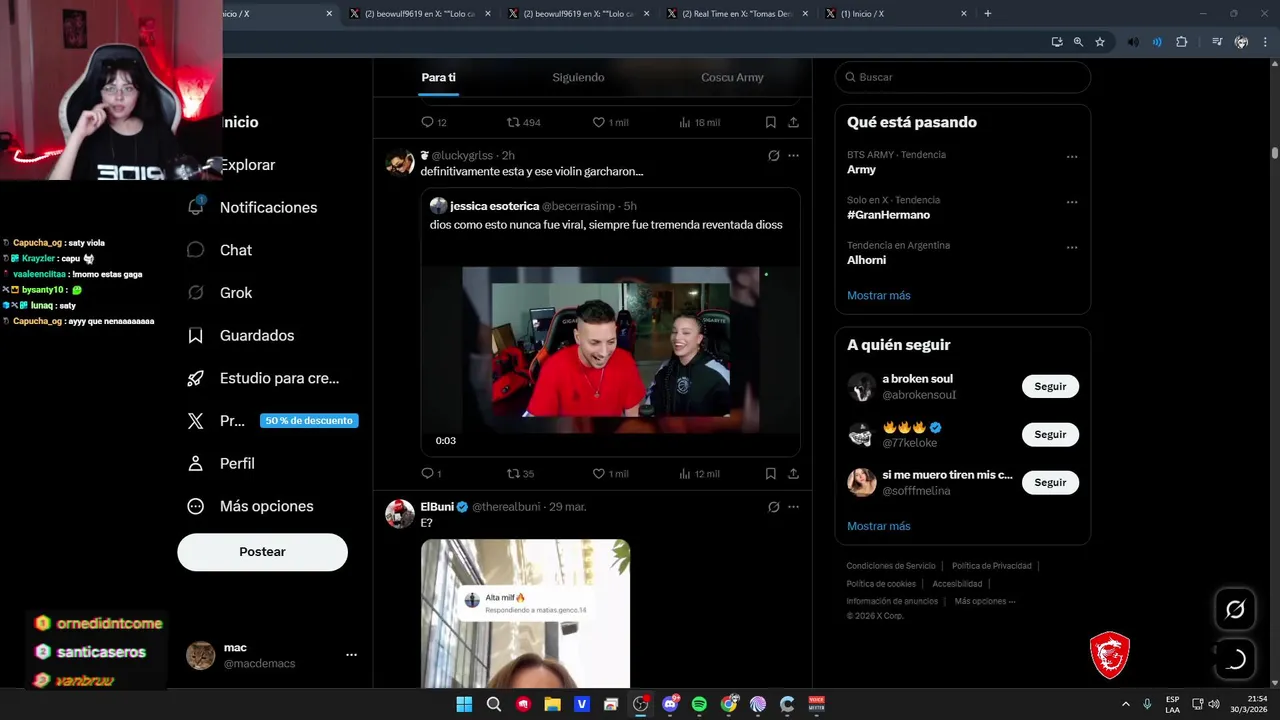Switch to Para ti tab
The height and width of the screenshot is (720, 1280).
coord(438,77)
